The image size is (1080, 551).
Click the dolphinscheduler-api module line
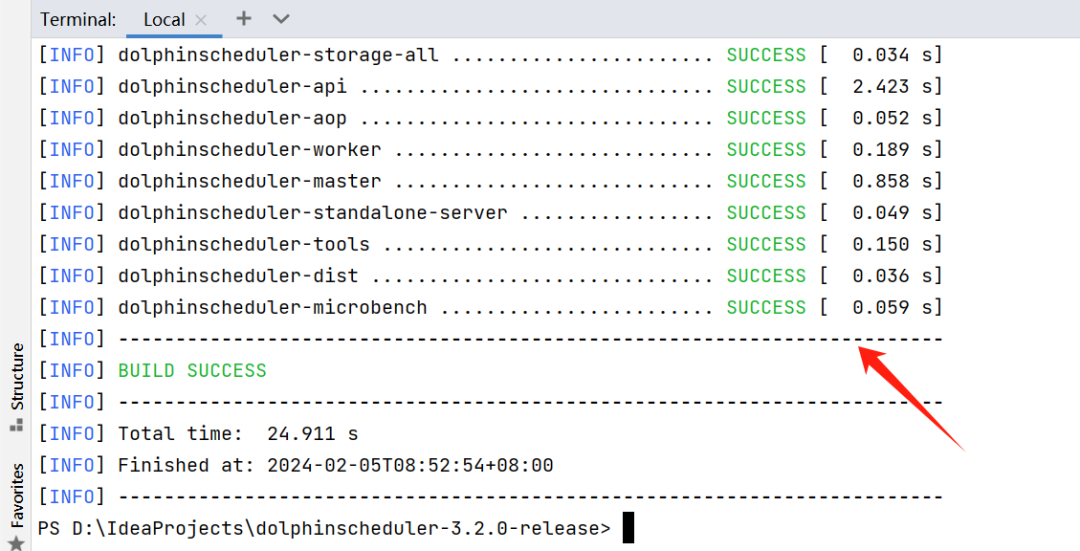coord(490,87)
